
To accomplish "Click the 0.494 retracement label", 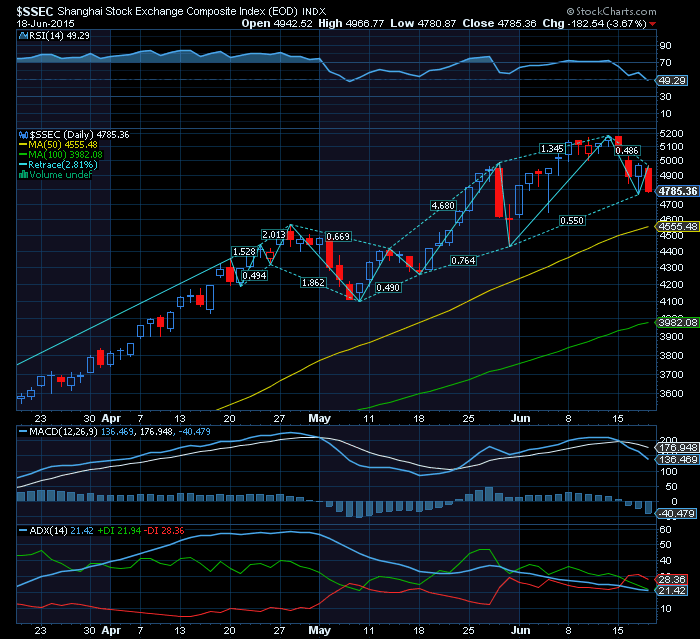I will click(254, 276).
